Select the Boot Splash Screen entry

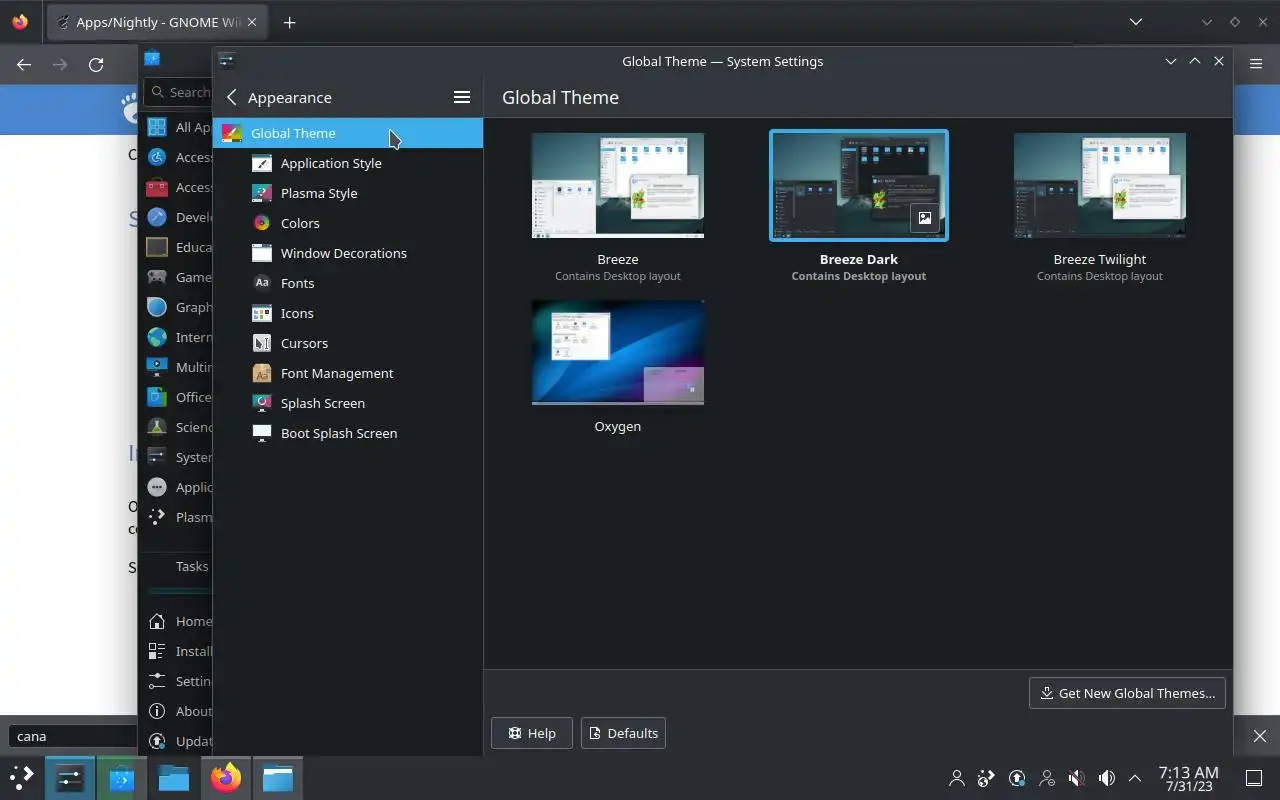347,433
